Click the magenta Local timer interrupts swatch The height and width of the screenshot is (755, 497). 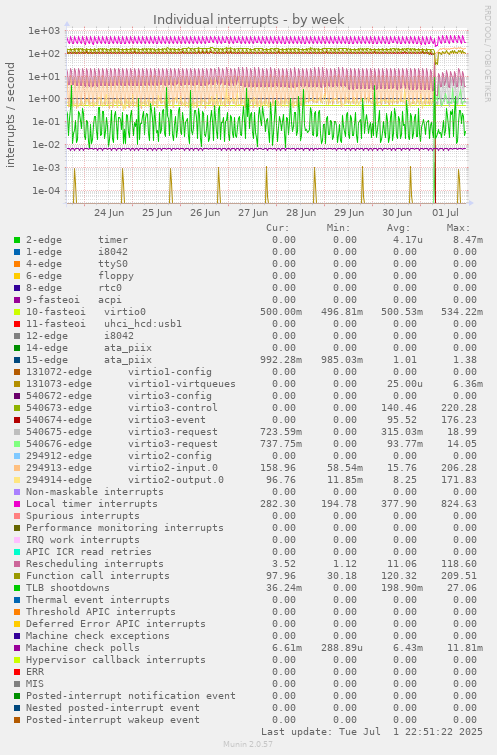17,504
